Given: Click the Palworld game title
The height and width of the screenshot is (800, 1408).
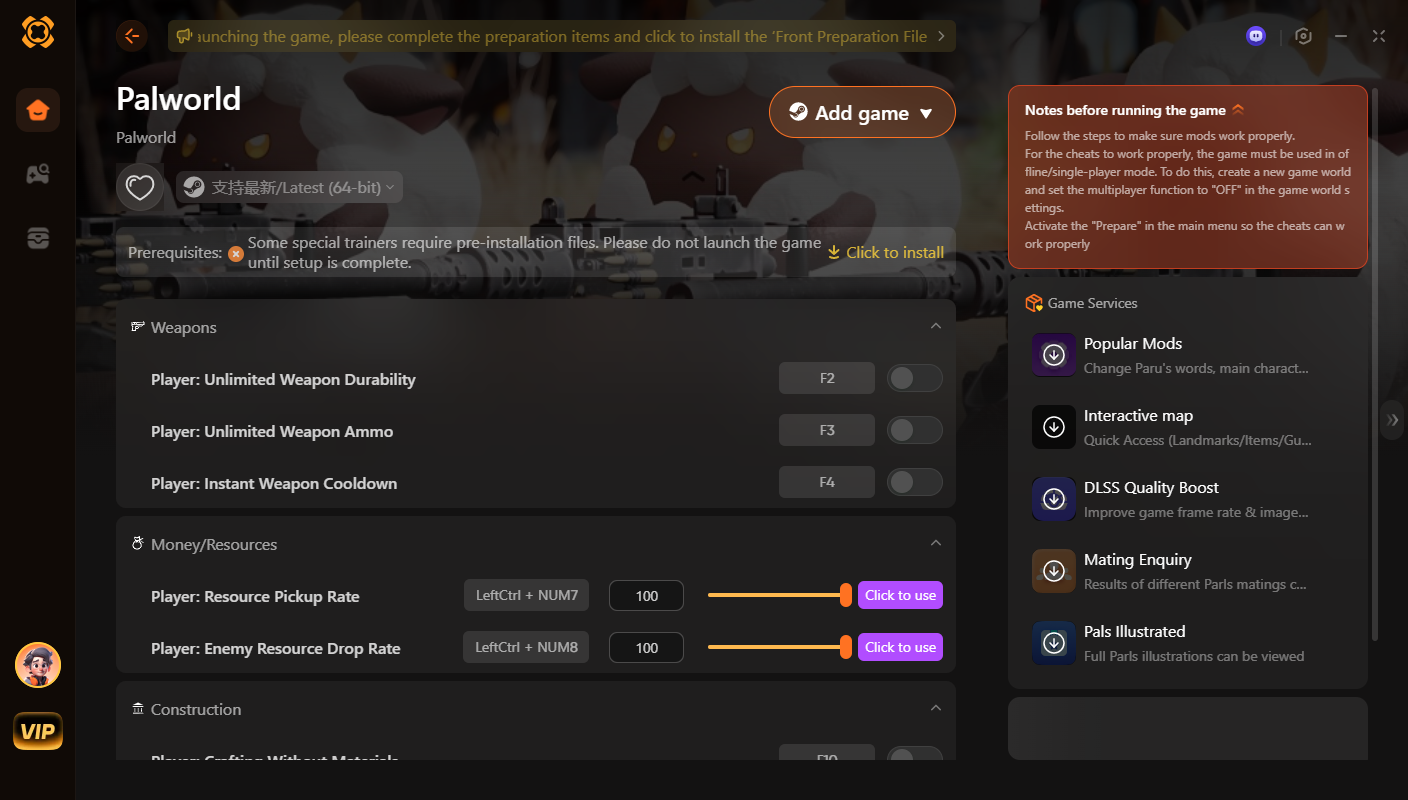Looking at the screenshot, I should pos(178,99).
